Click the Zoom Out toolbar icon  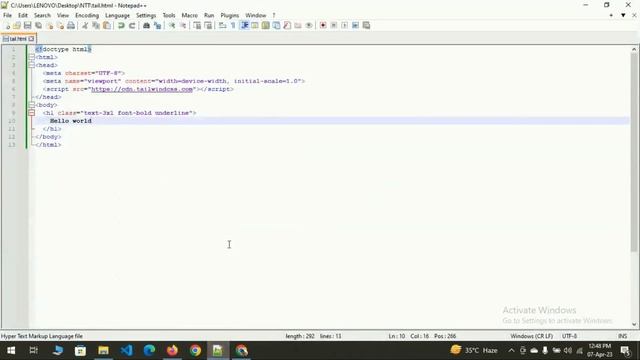tap(182, 25)
